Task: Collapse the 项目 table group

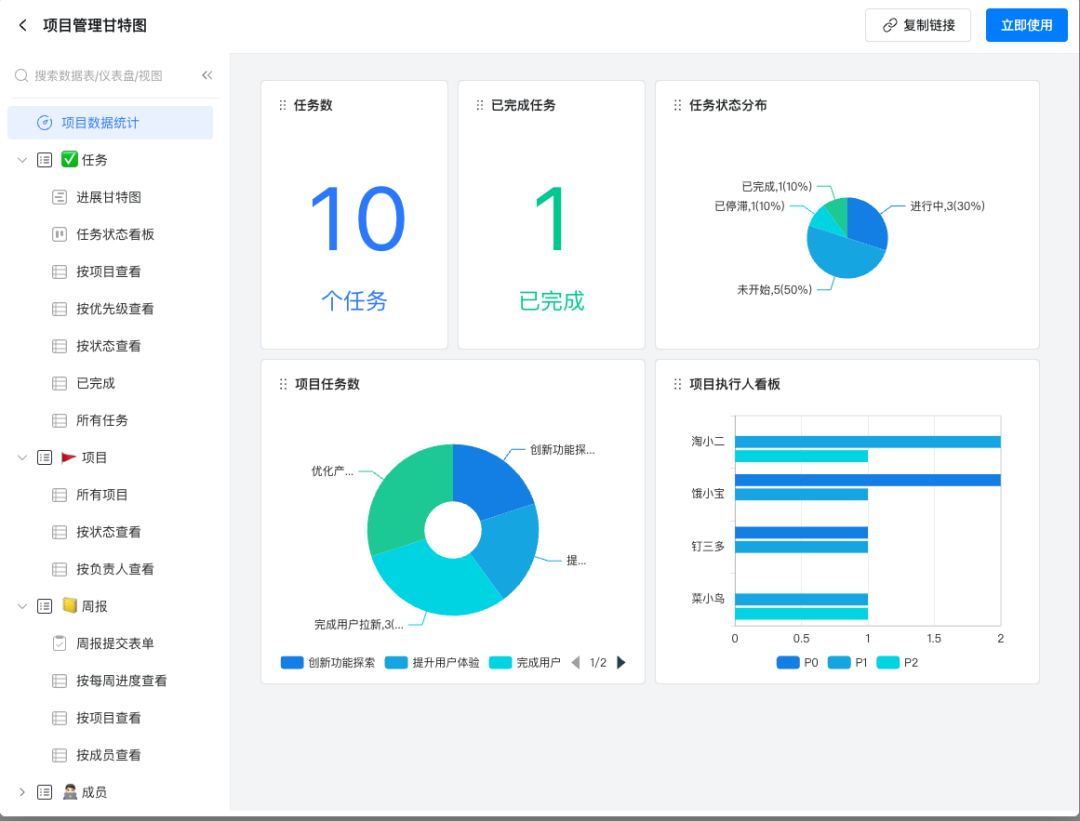Action: coord(22,457)
